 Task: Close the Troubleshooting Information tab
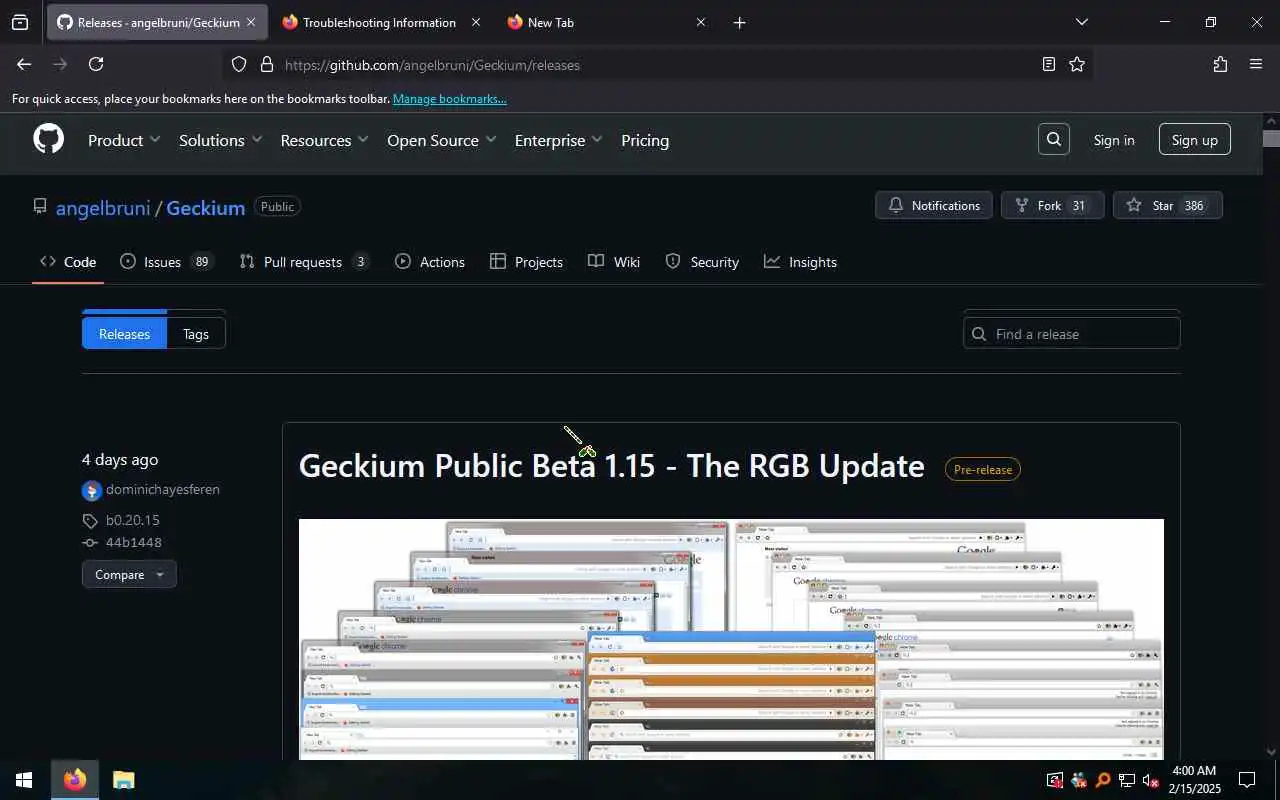[476, 22]
